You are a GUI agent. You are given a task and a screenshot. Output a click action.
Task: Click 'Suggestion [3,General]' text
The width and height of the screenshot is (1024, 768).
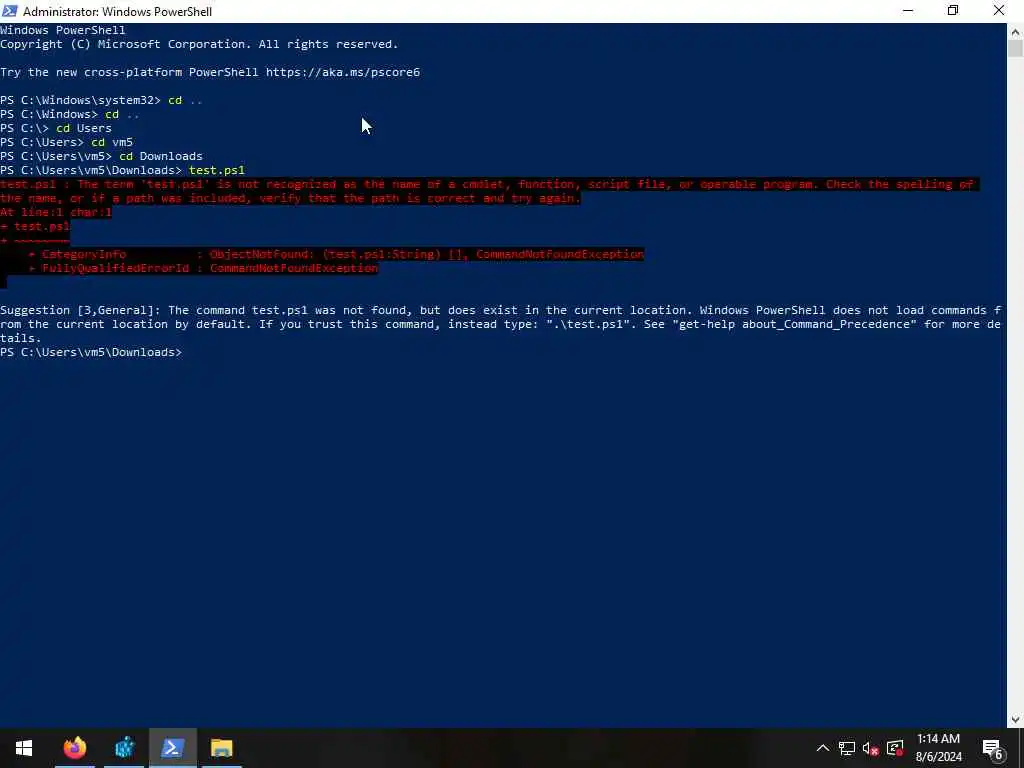[80, 310]
